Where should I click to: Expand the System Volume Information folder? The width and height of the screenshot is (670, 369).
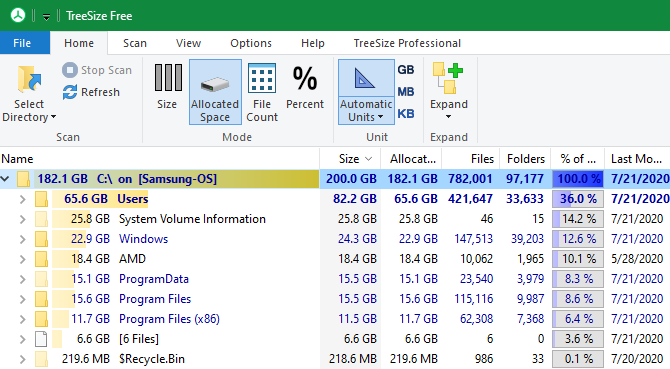pos(23,219)
